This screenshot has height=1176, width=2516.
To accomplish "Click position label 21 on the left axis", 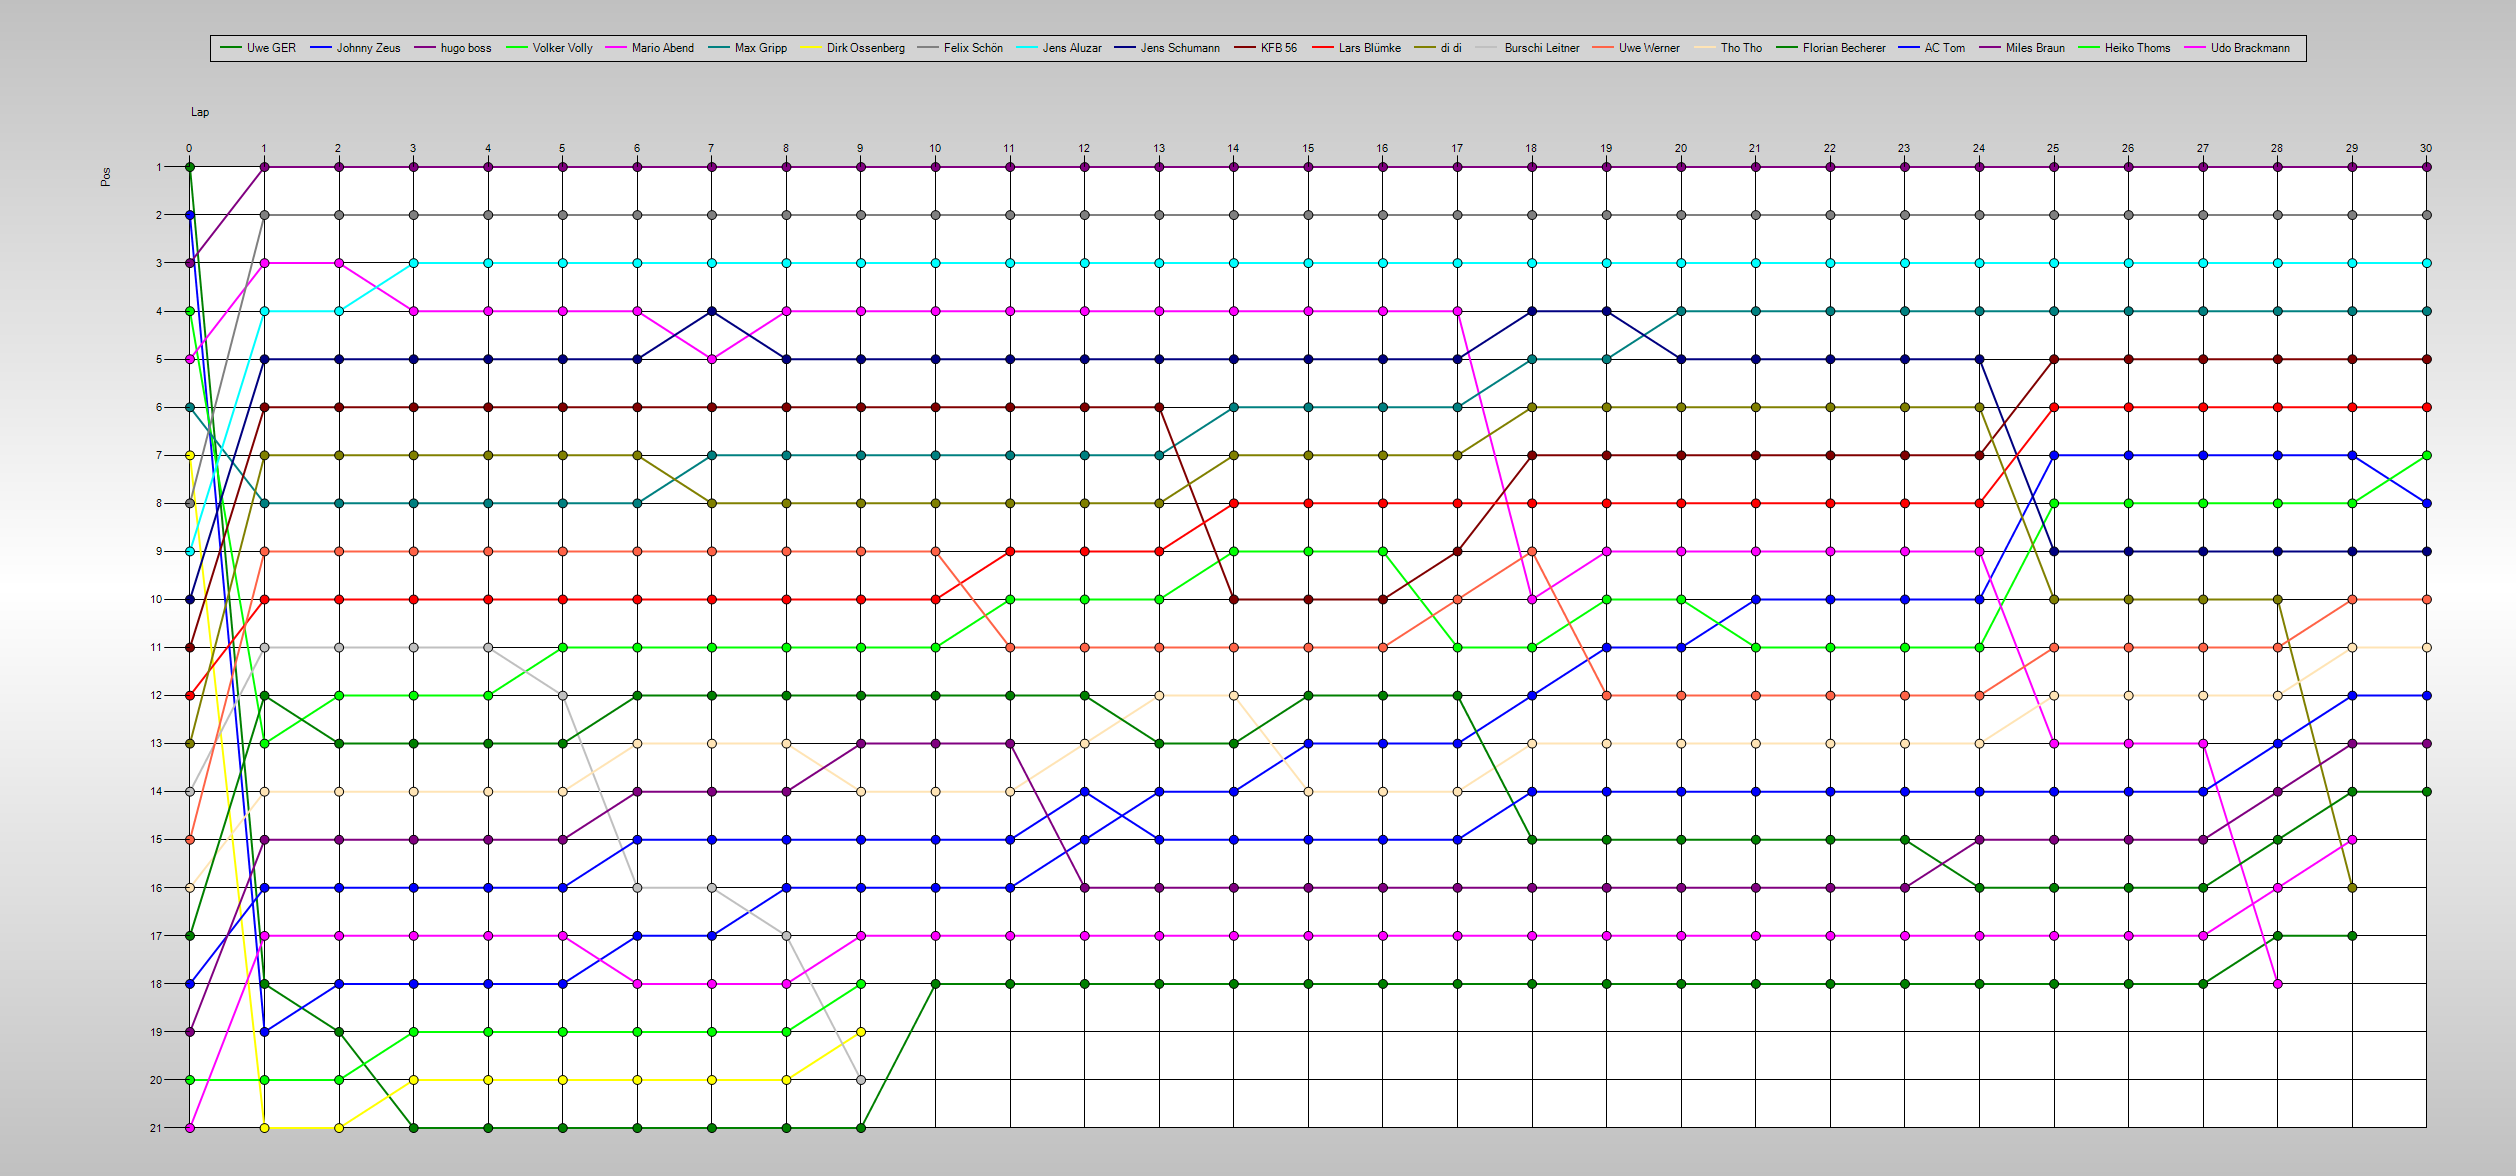I will pos(156,1128).
